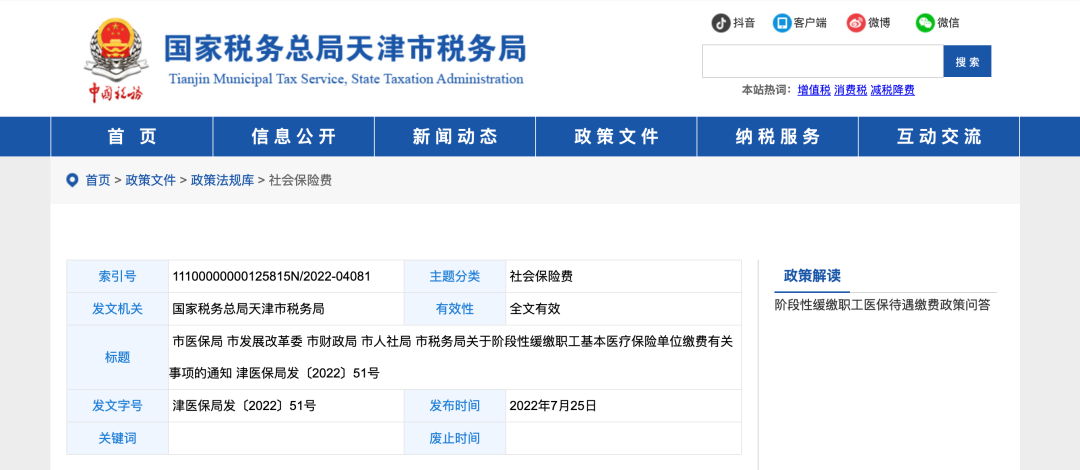Open hot keyword 消费税 link

(851, 90)
